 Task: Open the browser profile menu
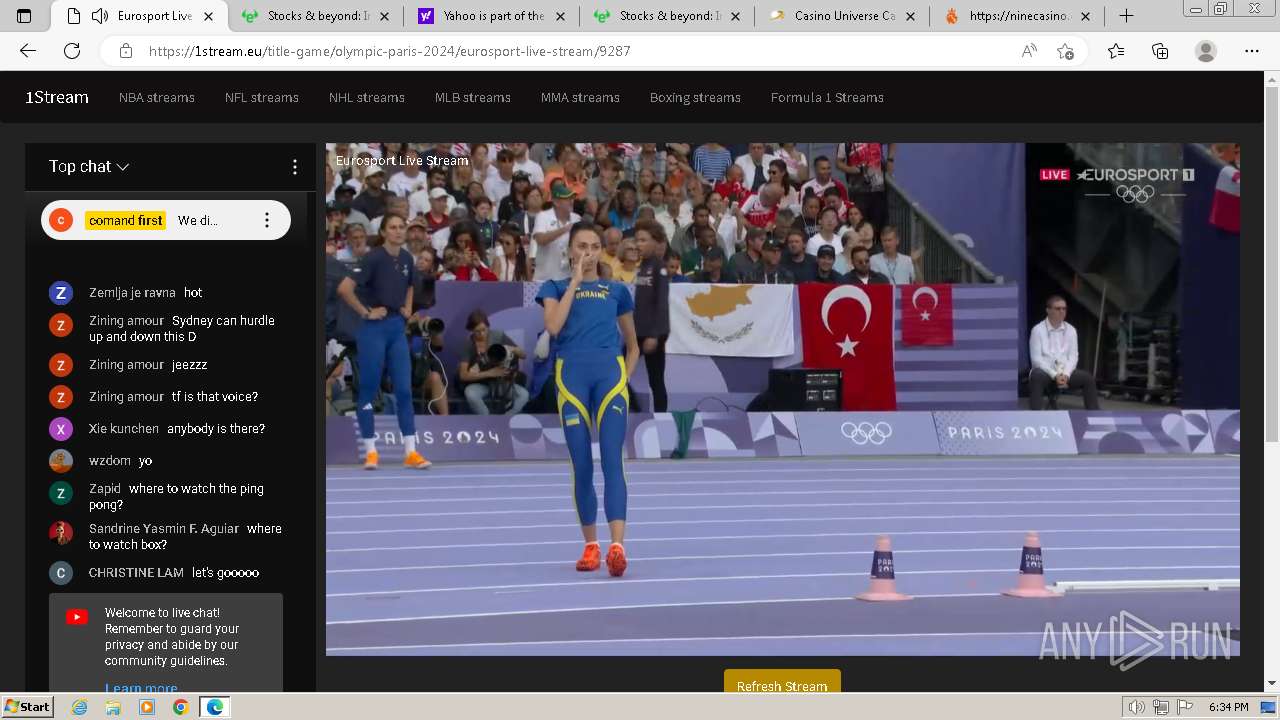coord(1206,51)
